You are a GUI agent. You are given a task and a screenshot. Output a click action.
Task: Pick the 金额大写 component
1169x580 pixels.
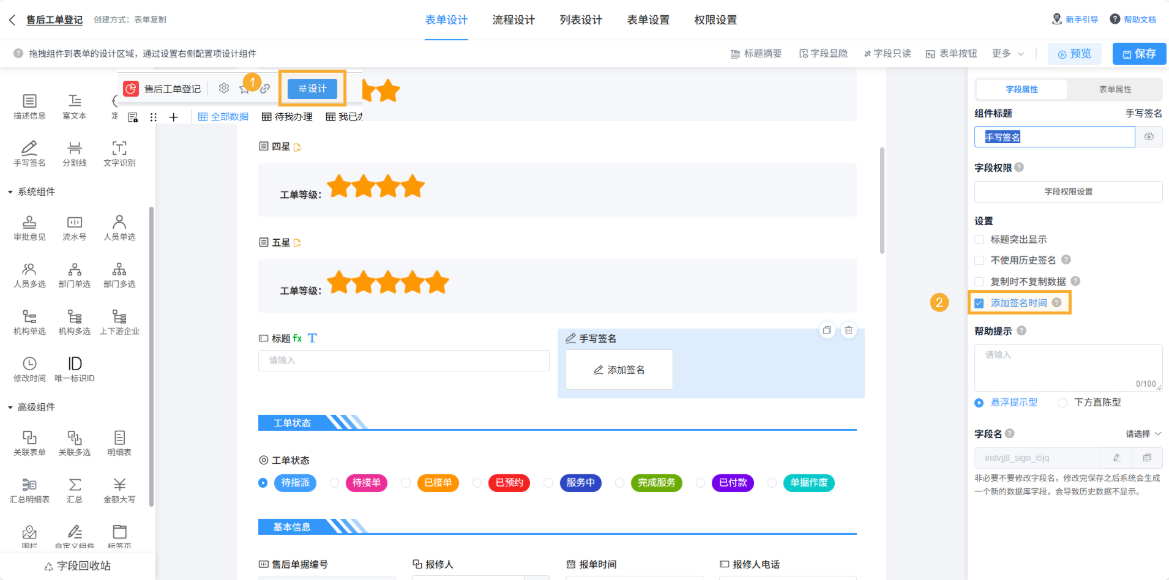119,491
